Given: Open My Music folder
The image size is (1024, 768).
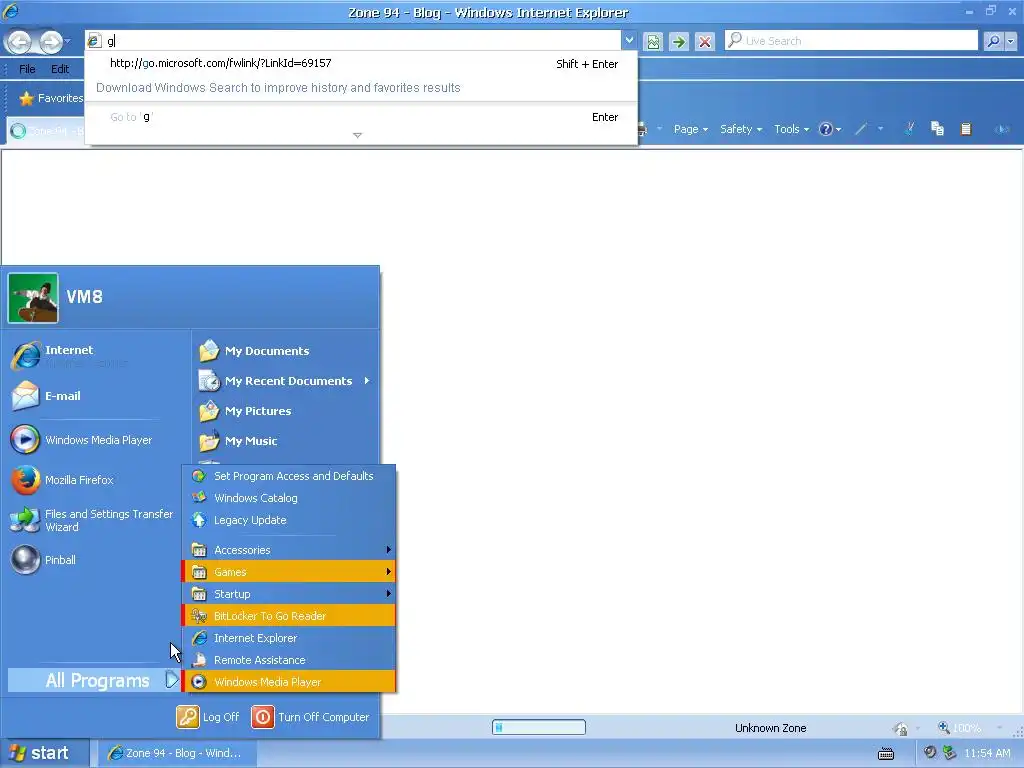Looking at the screenshot, I should 285,441.
